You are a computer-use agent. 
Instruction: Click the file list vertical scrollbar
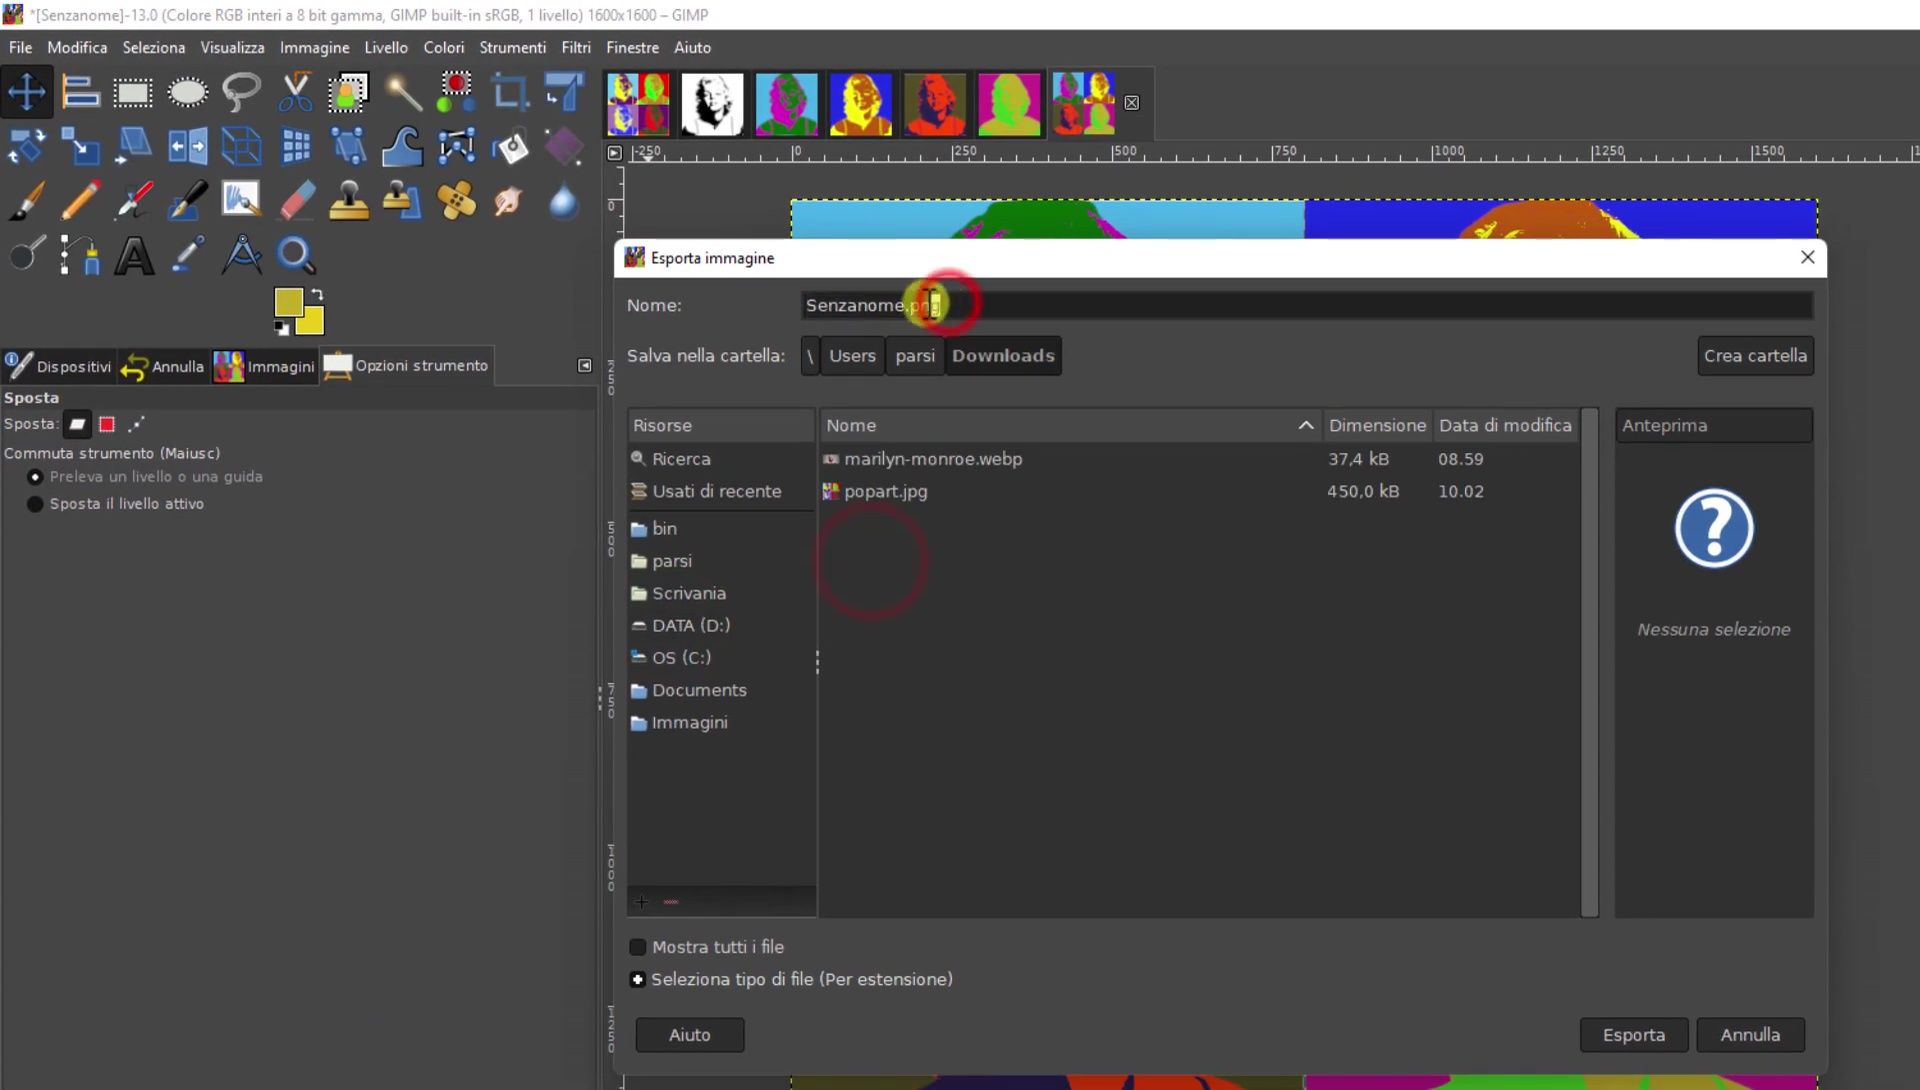click(x=1590, y=662)
